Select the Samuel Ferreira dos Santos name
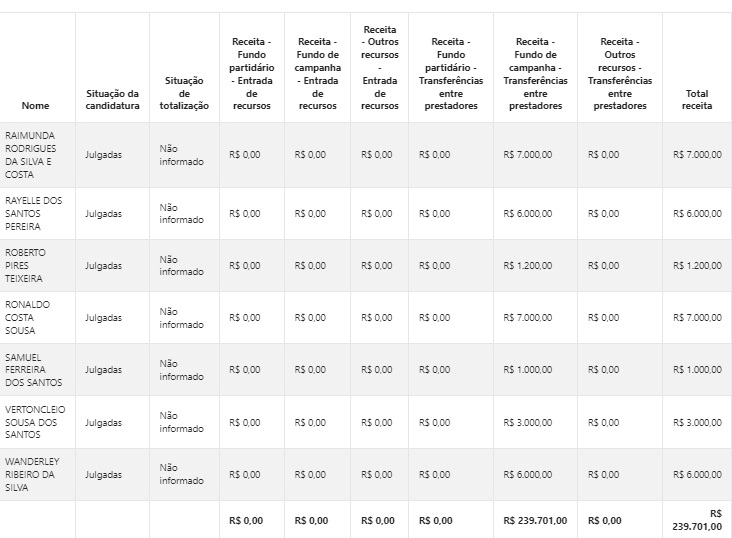732x538 pixels. 33,369
